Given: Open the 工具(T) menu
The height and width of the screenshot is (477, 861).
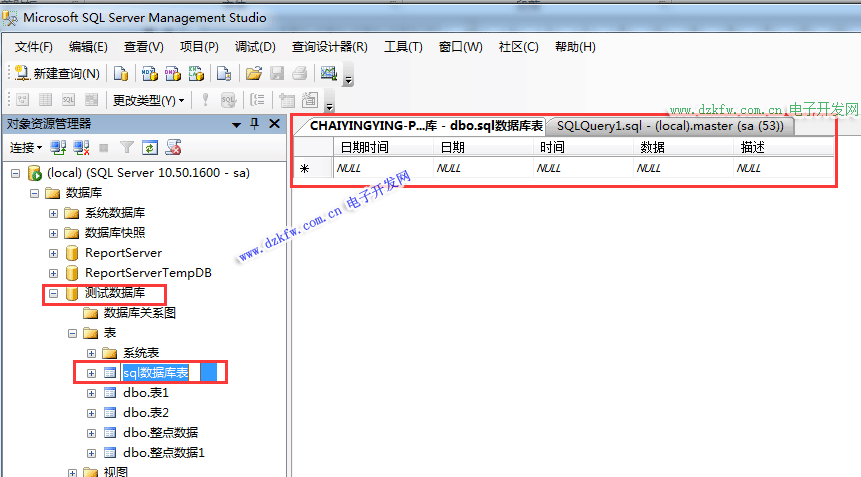Looking at the screenshot, I should (x=403, y=47).
